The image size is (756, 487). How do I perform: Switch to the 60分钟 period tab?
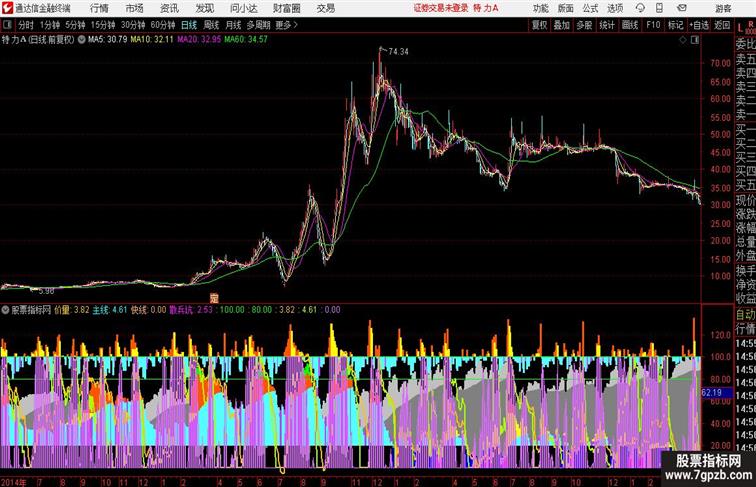tap(162, 25)
